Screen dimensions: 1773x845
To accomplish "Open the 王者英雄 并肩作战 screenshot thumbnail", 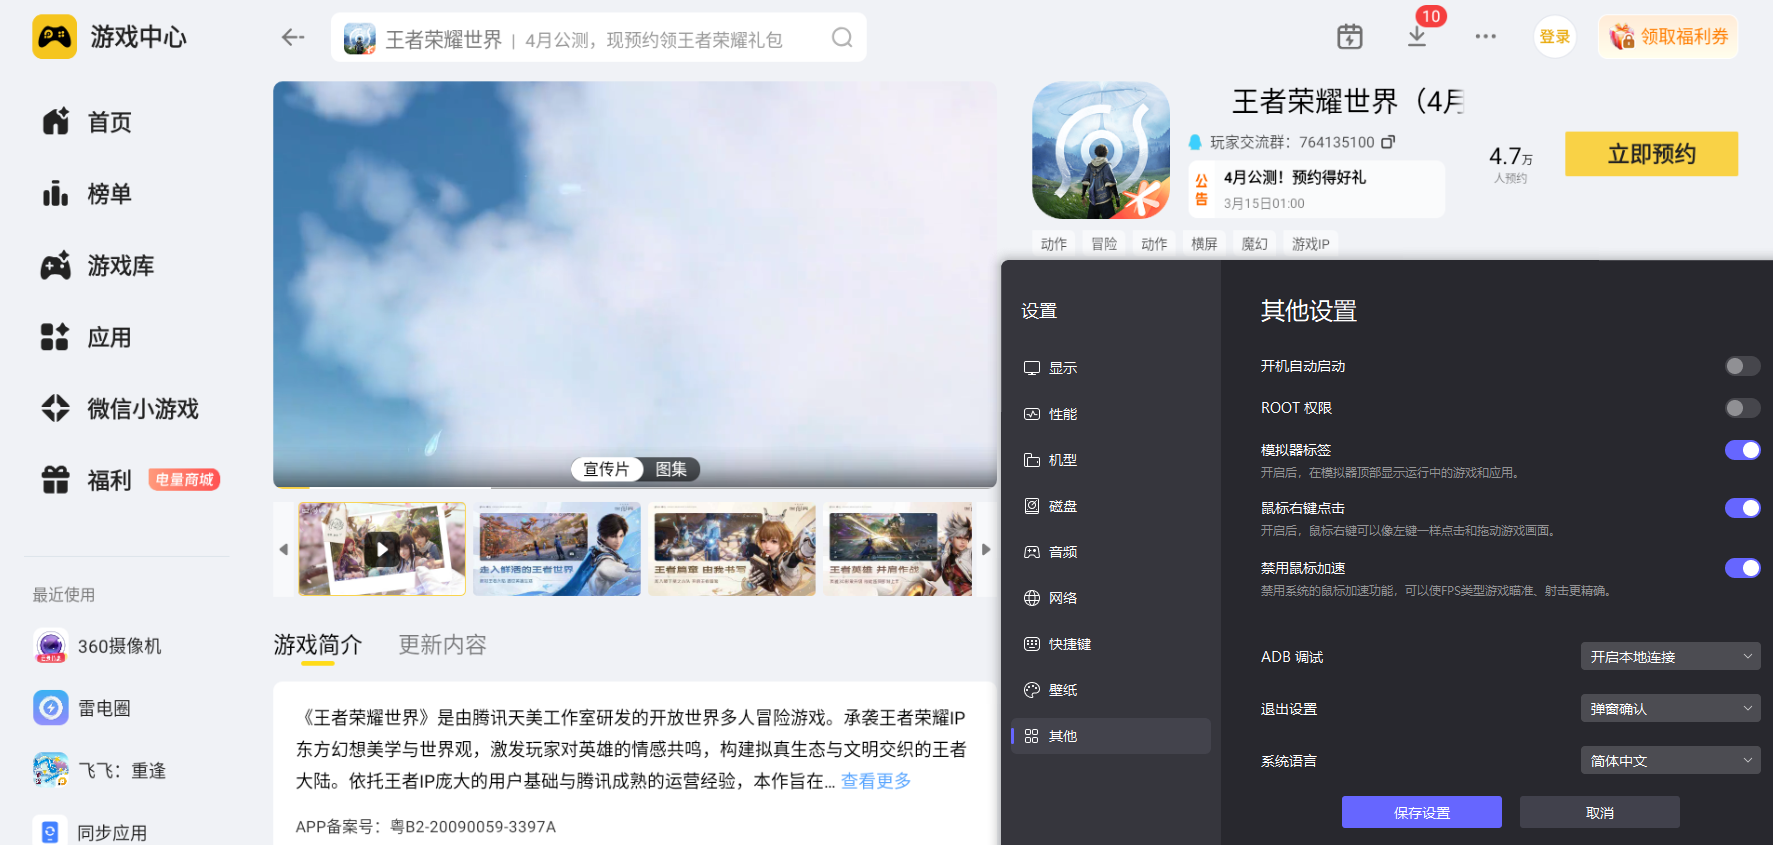I will click(898, 549).
